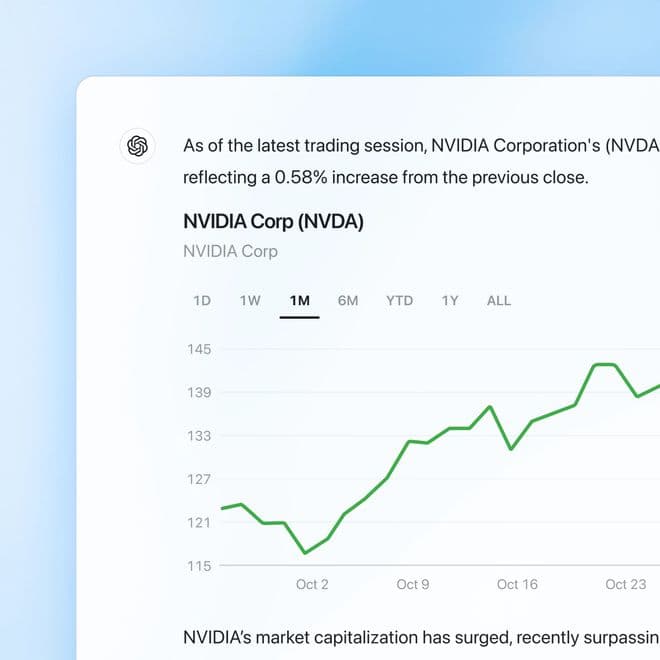This screenshot has width=660, height=660.
Task: Show the ALL time range
Action: coord(498,300)
